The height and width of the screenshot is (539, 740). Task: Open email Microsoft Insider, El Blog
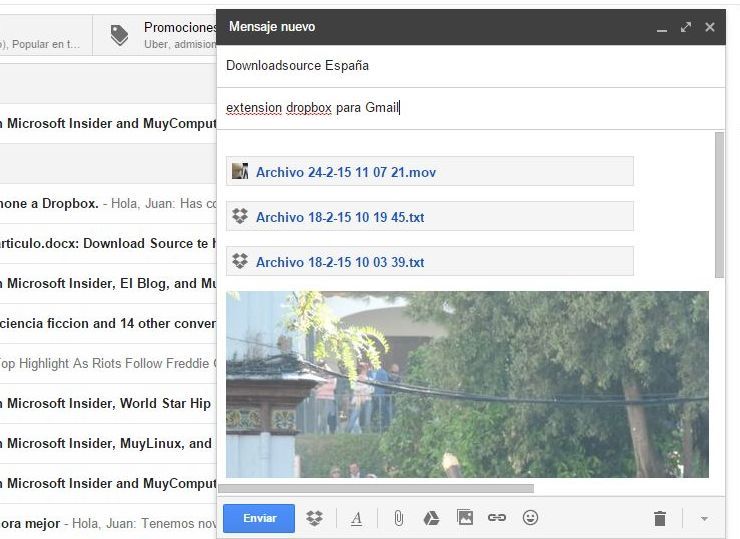108,283
